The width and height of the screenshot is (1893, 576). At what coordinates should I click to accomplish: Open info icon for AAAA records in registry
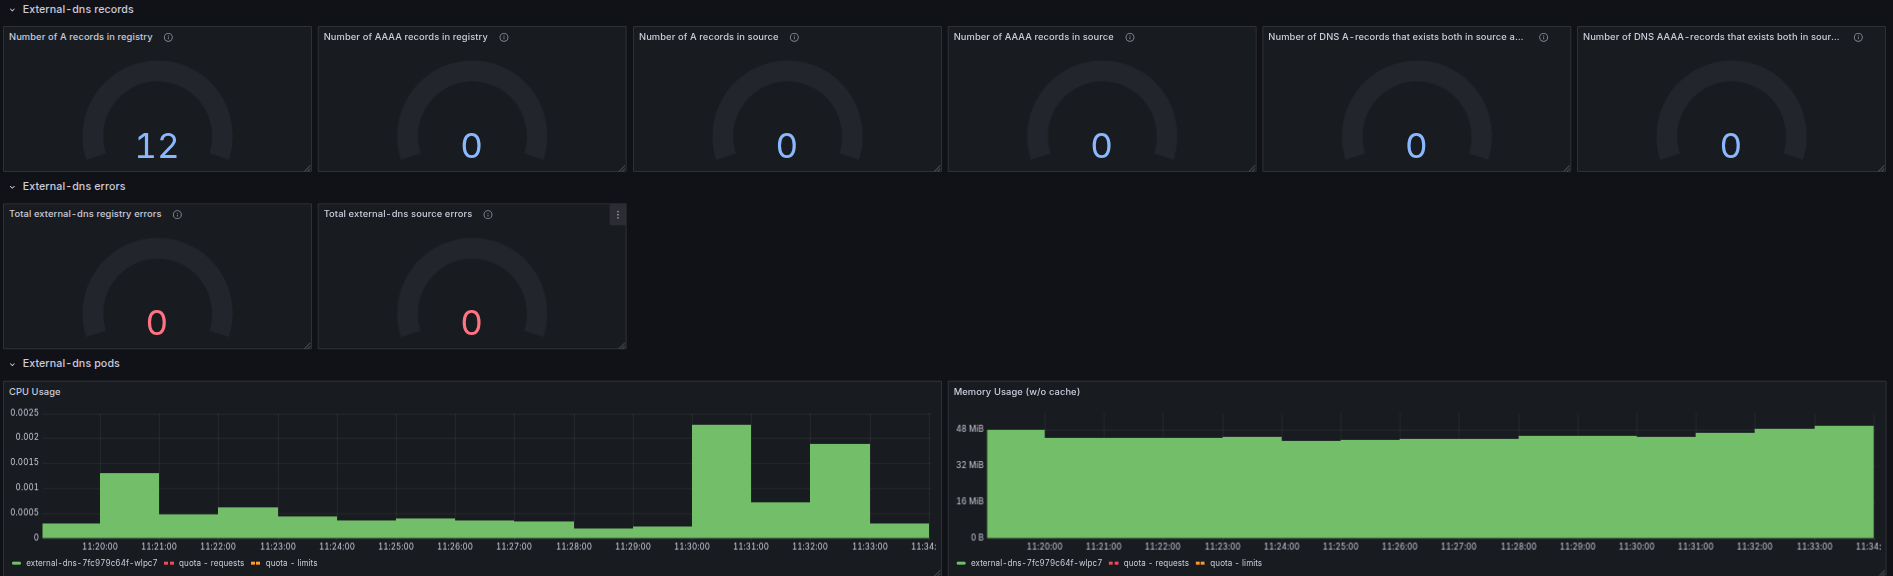[x=504, y=38]
